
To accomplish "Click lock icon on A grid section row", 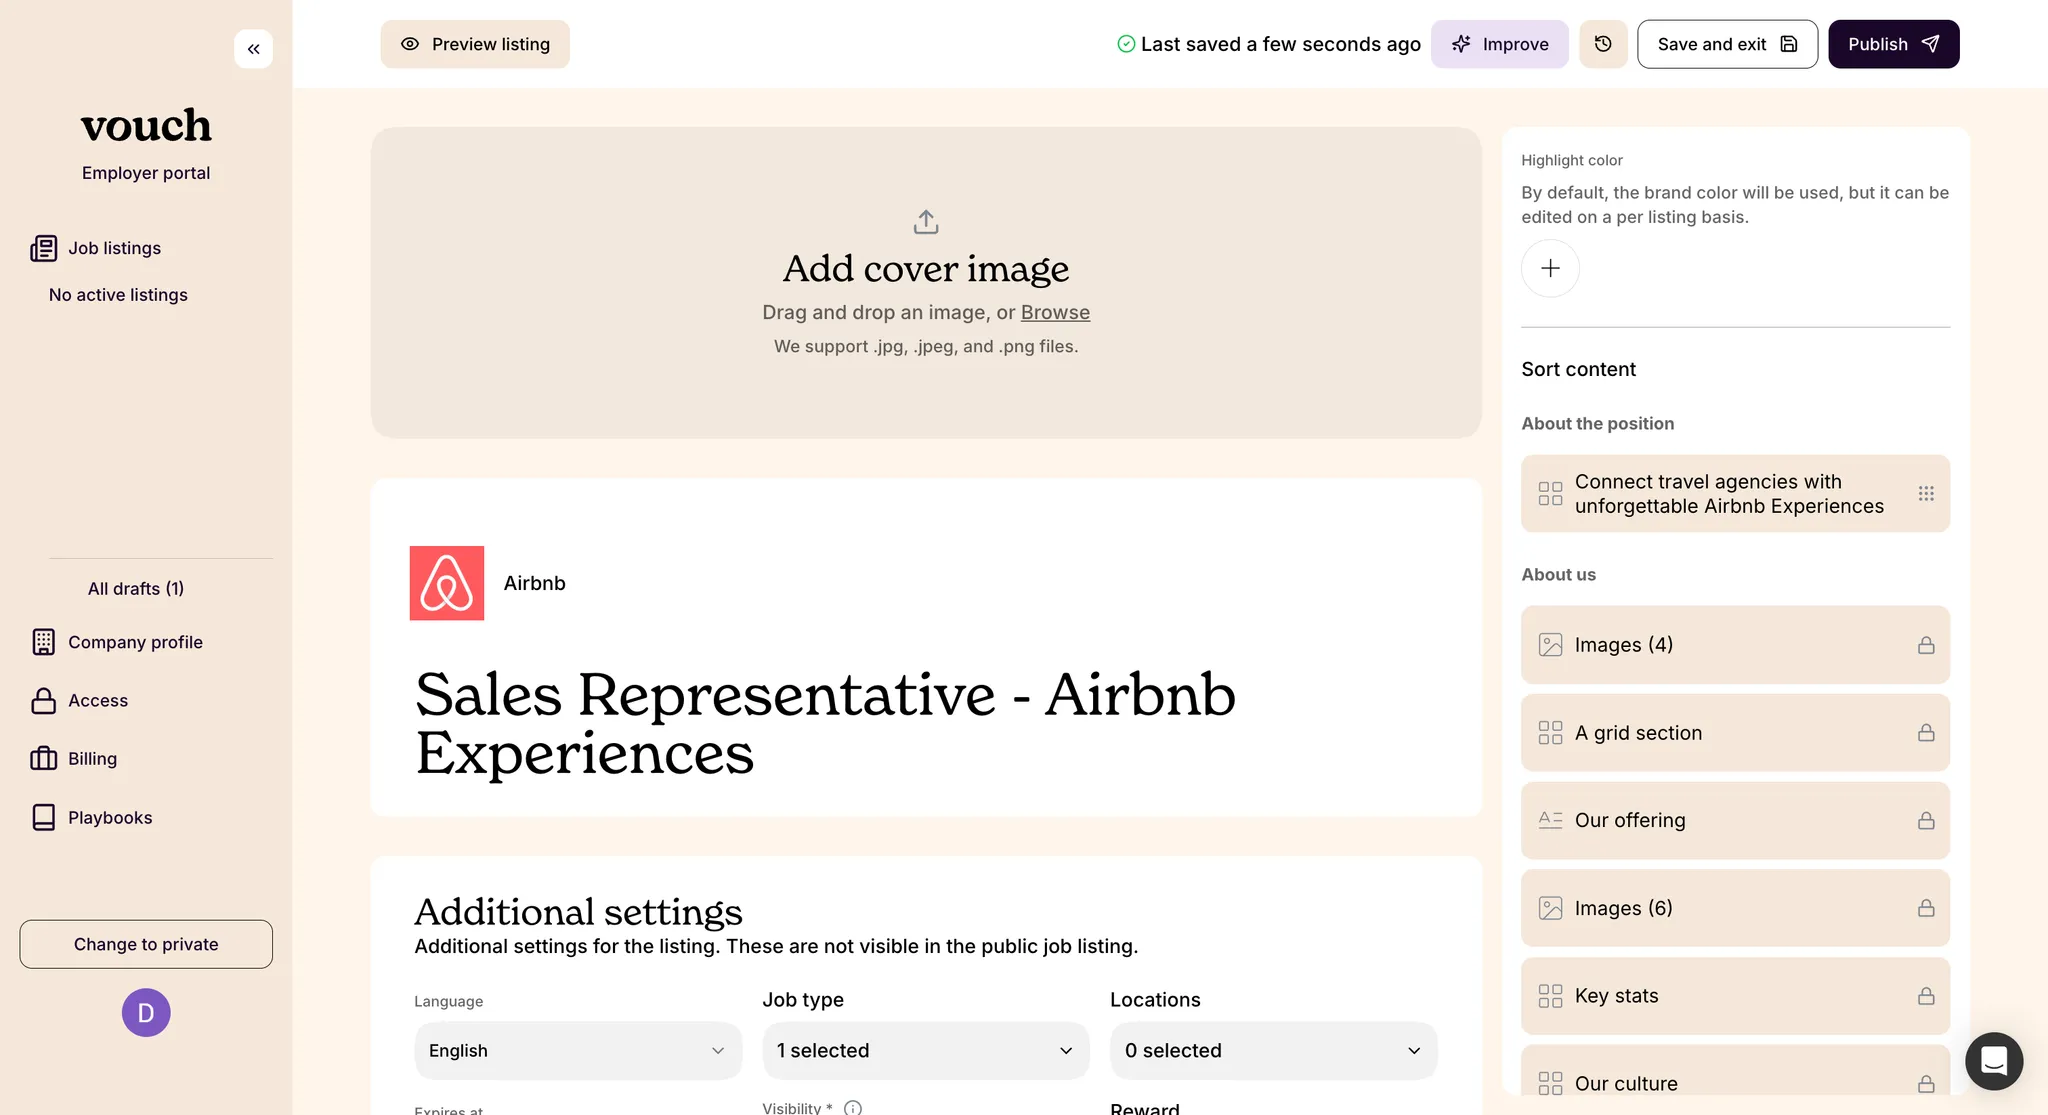I will pyautogui.click(x=1926, y=733).
